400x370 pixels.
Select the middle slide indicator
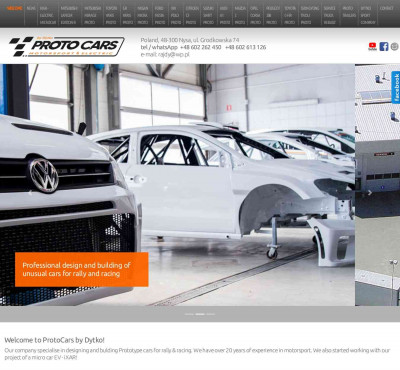click(x=200, y=314)
